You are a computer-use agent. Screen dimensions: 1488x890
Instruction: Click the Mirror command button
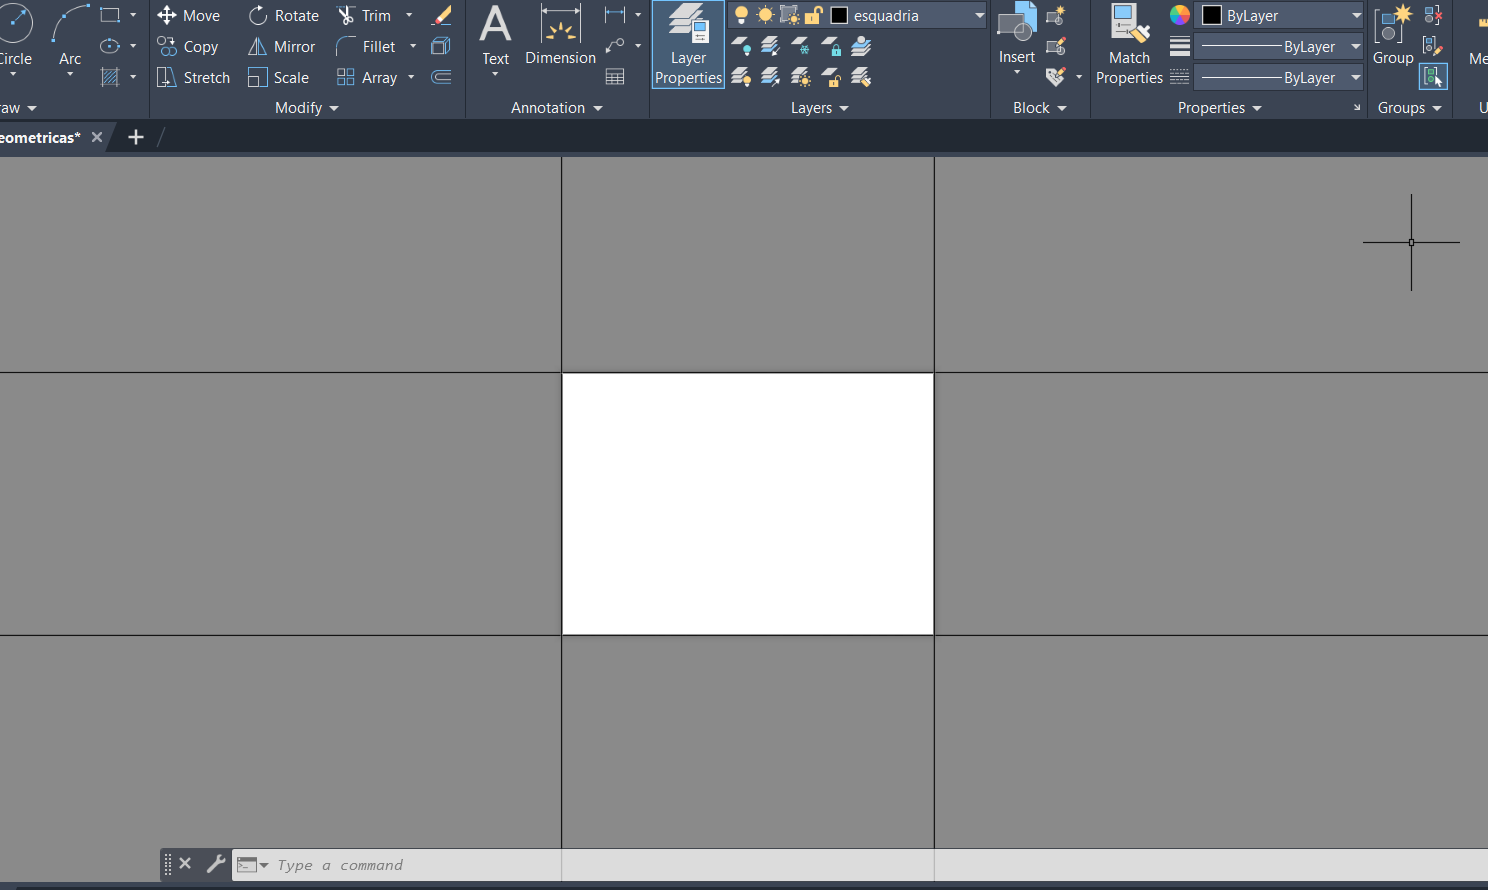pos(282,46)
